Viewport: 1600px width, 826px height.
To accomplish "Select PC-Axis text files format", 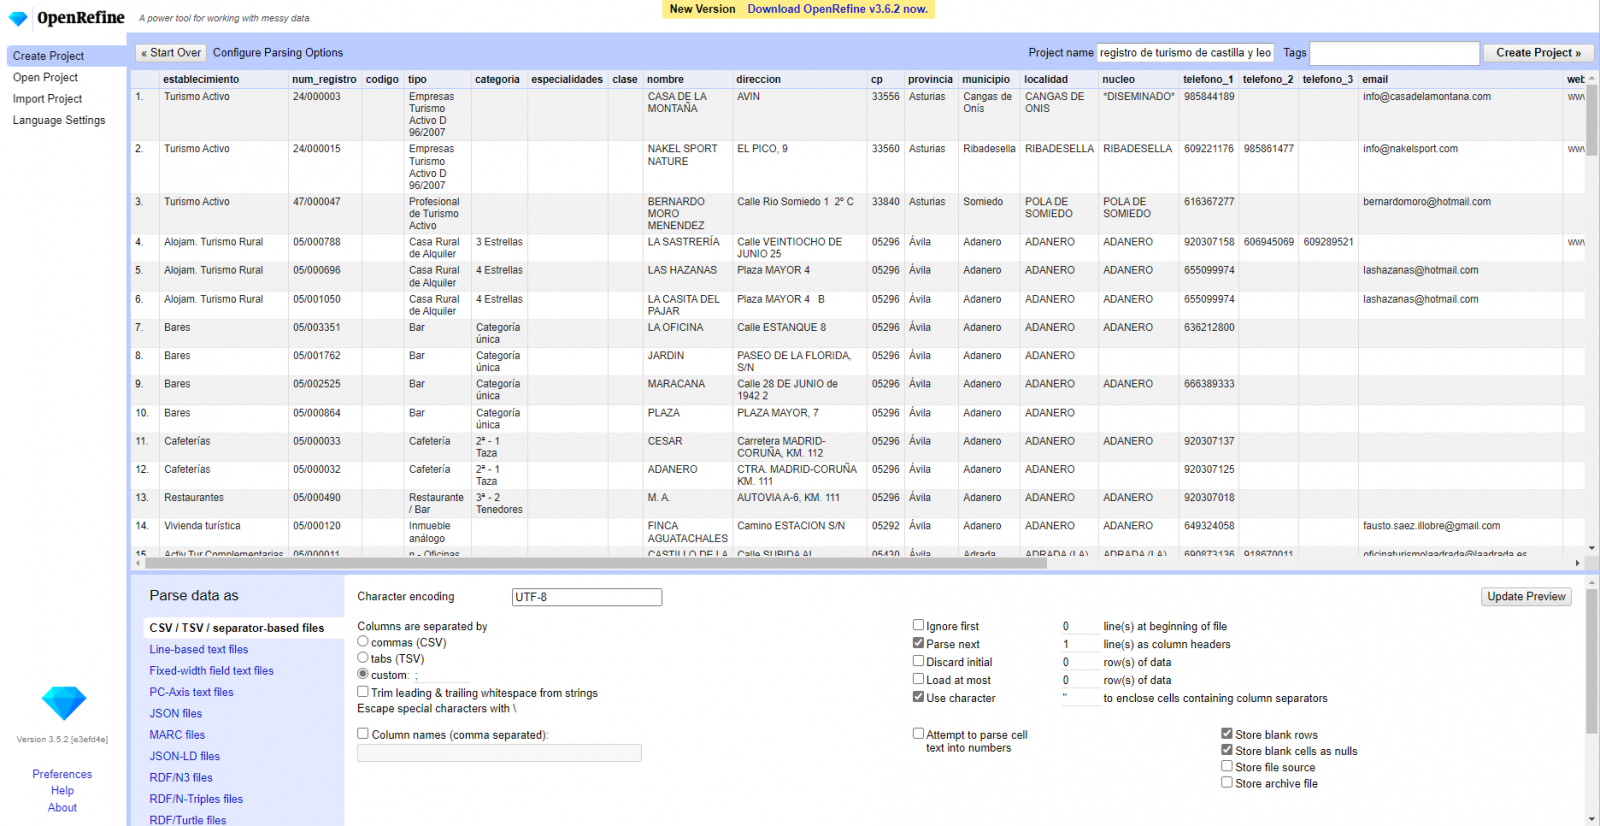I will tap(192, 692).
